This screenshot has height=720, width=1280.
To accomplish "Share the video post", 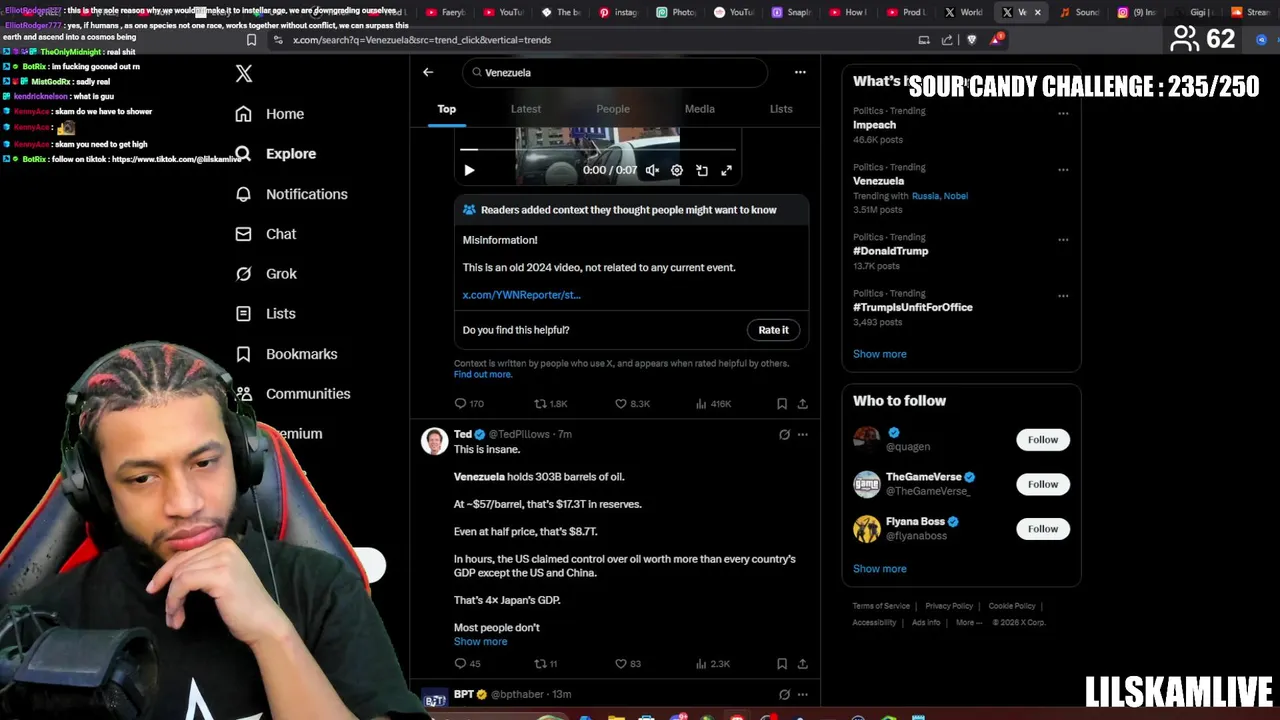I will [802, 404].
